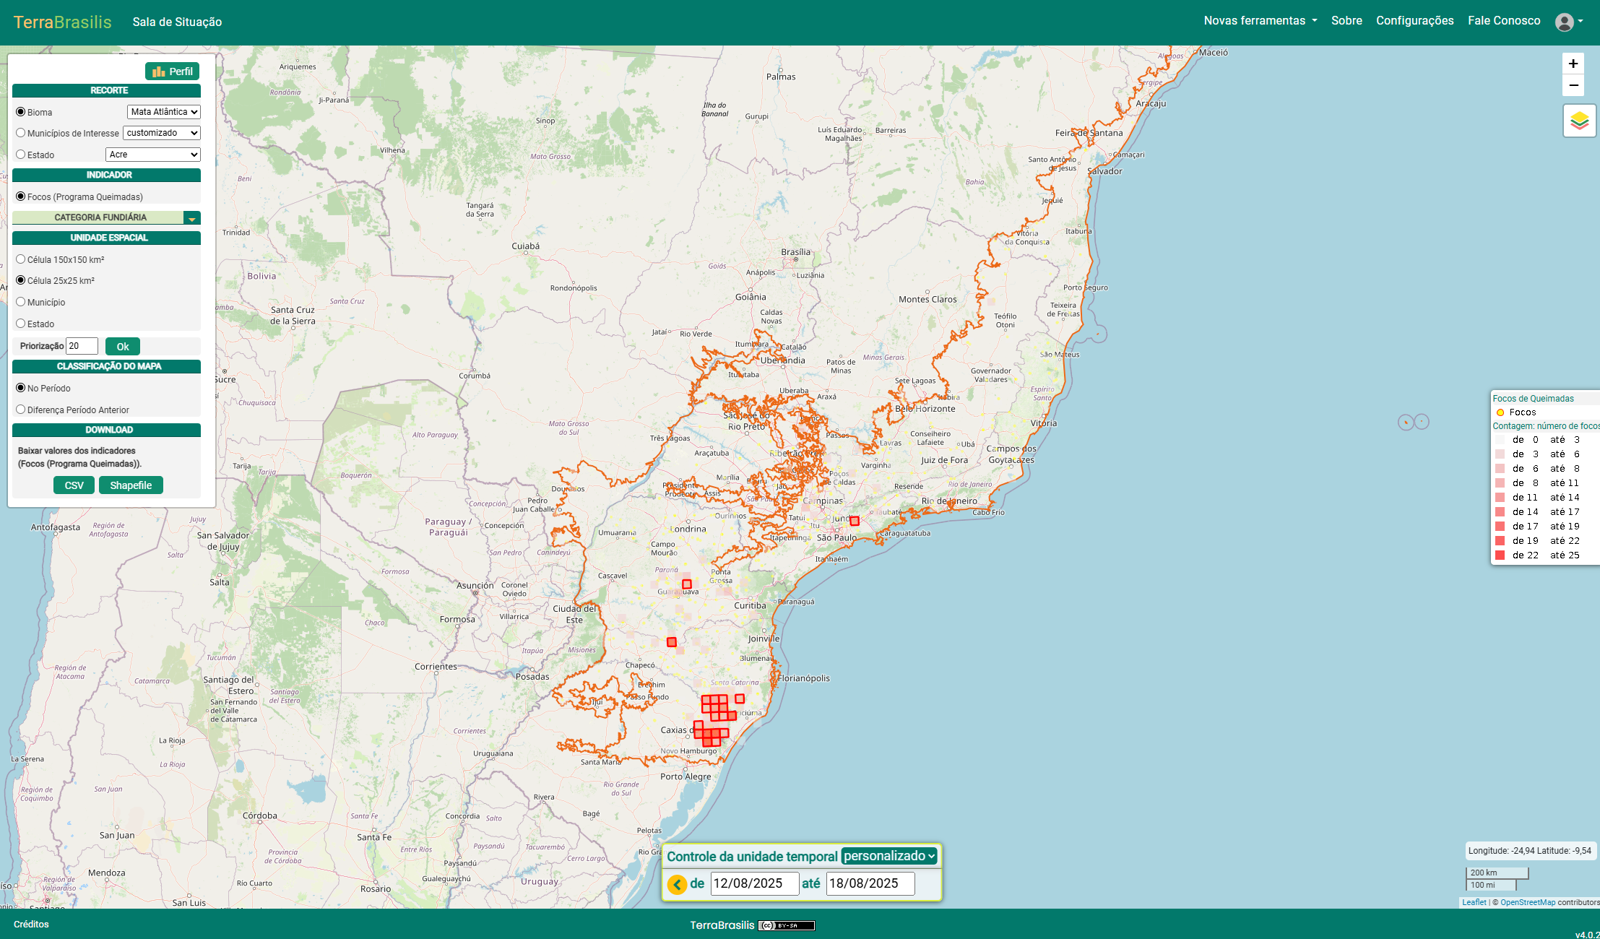Expand the Categoria Fundiária section
1600x939 pixels.
(191, 218)
